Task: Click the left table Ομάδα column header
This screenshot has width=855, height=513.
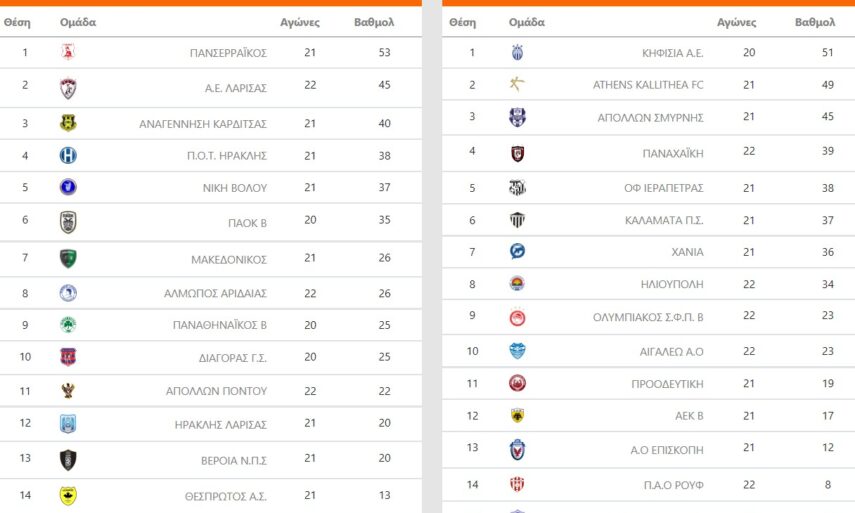Action: [78, 22]
